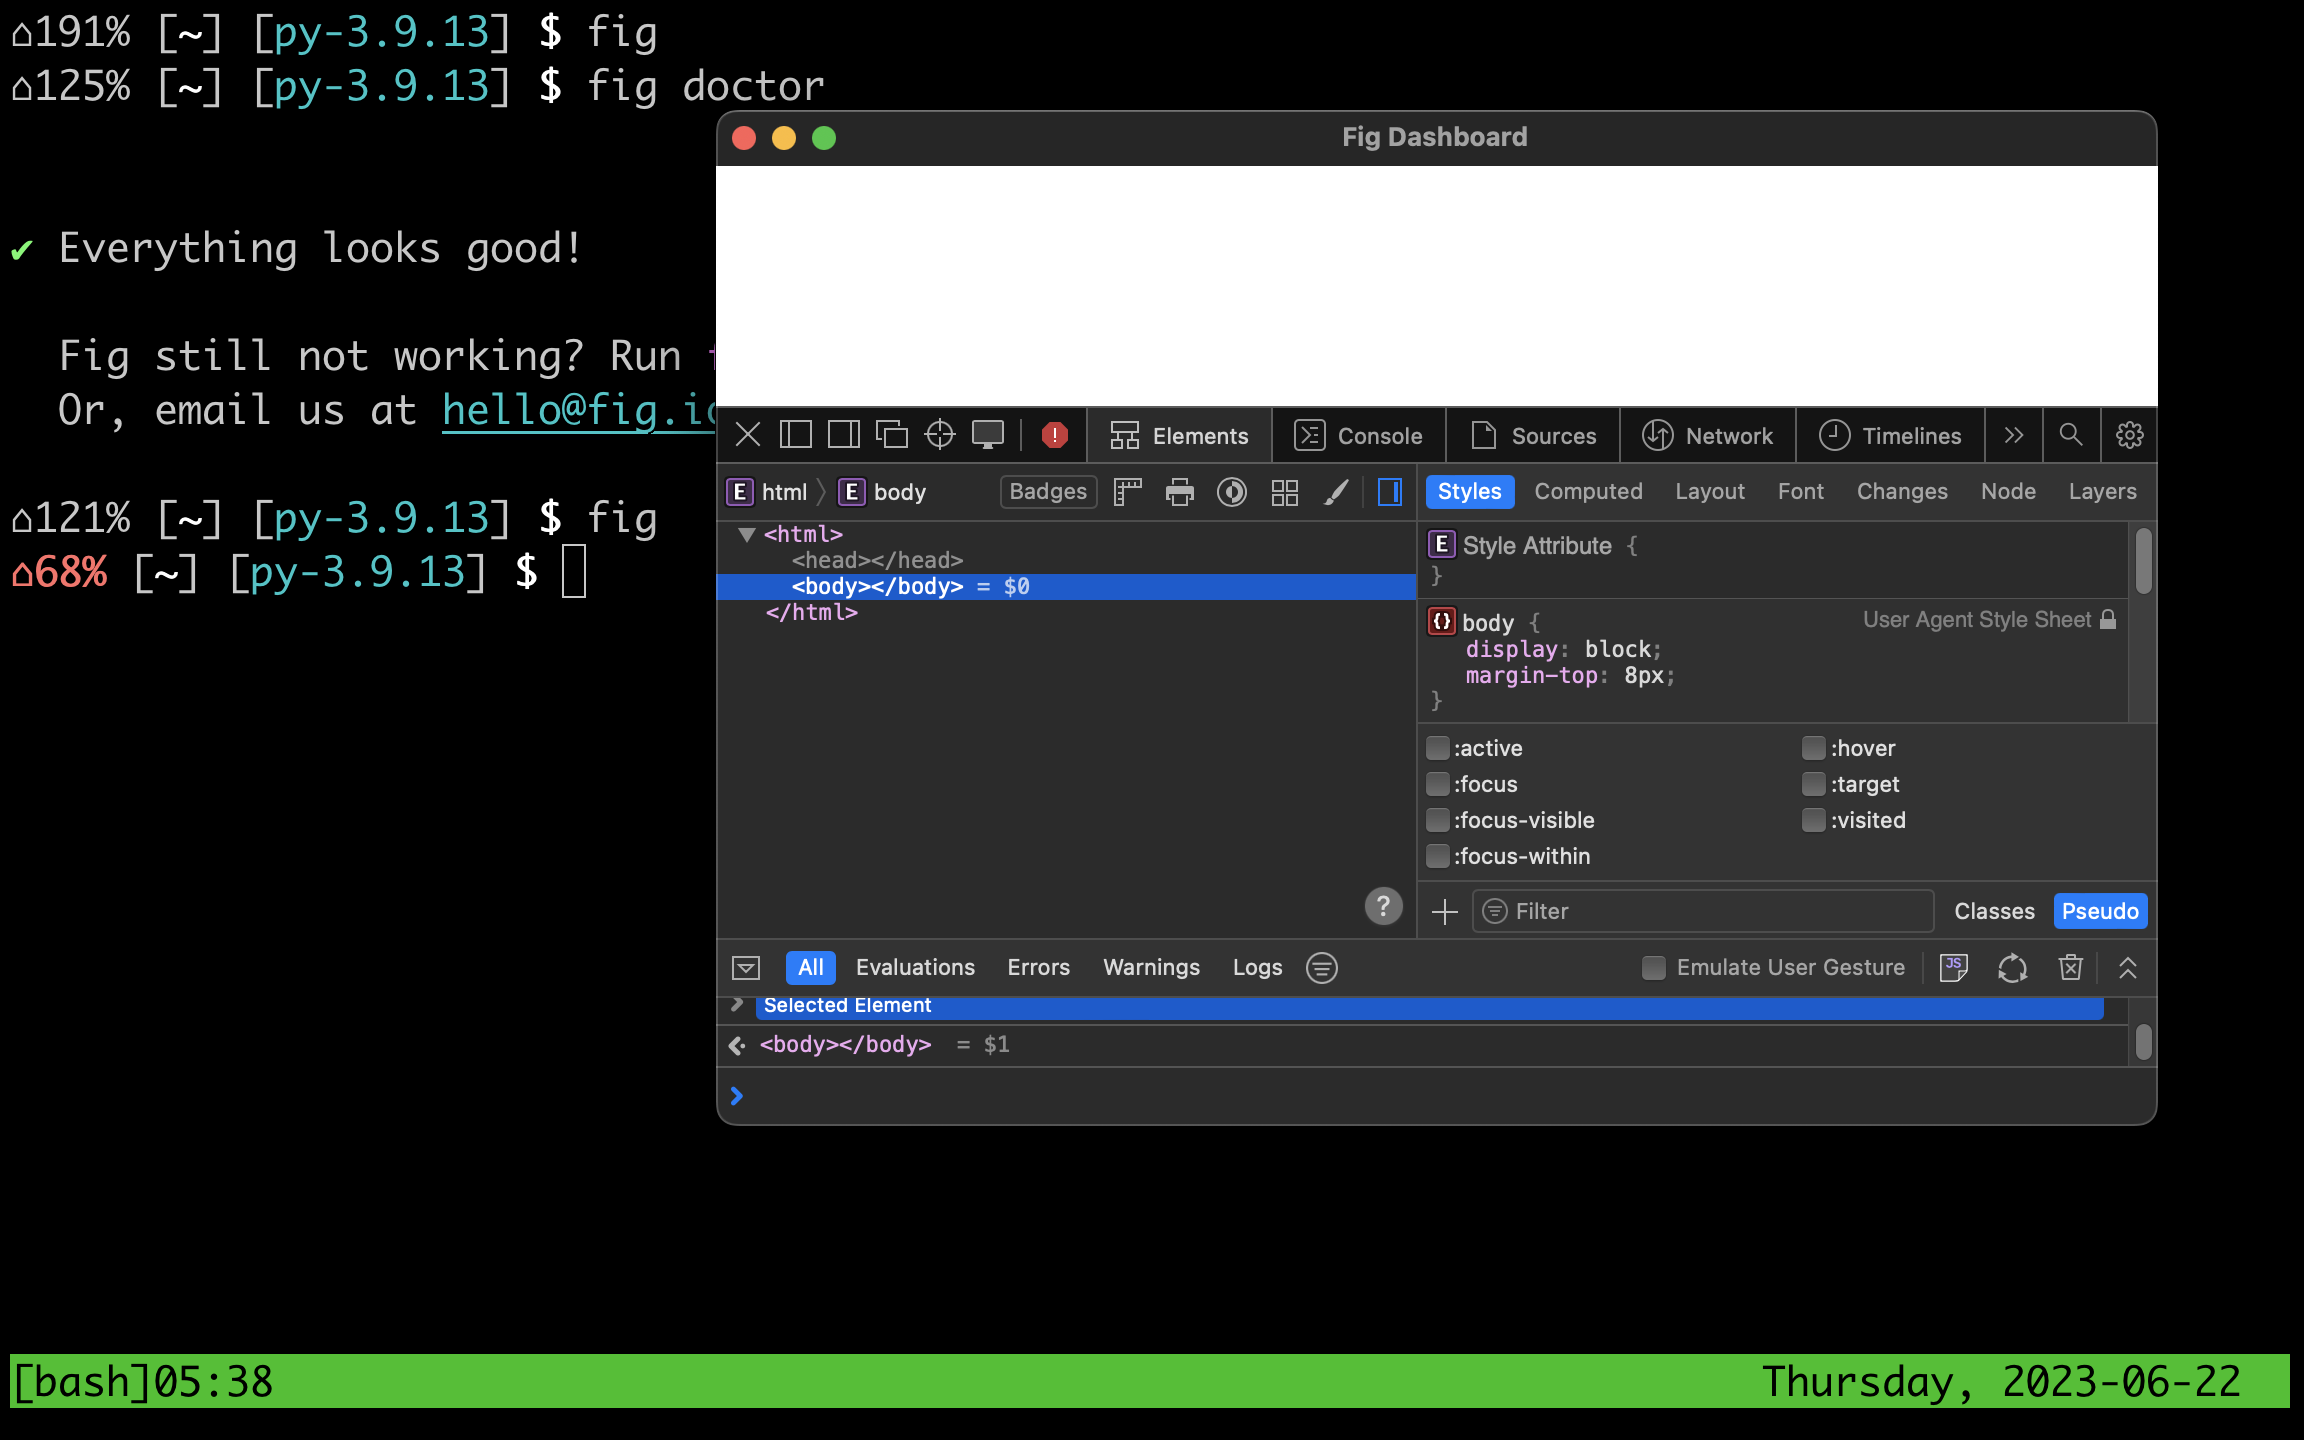The image size is (2304, 1440).
Task: Click the hello@fig.io email link
Action: [570, 410]
